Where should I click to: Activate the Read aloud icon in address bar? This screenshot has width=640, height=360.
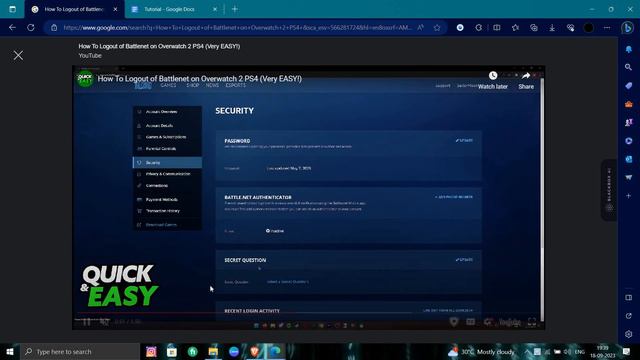pos(420,28)
